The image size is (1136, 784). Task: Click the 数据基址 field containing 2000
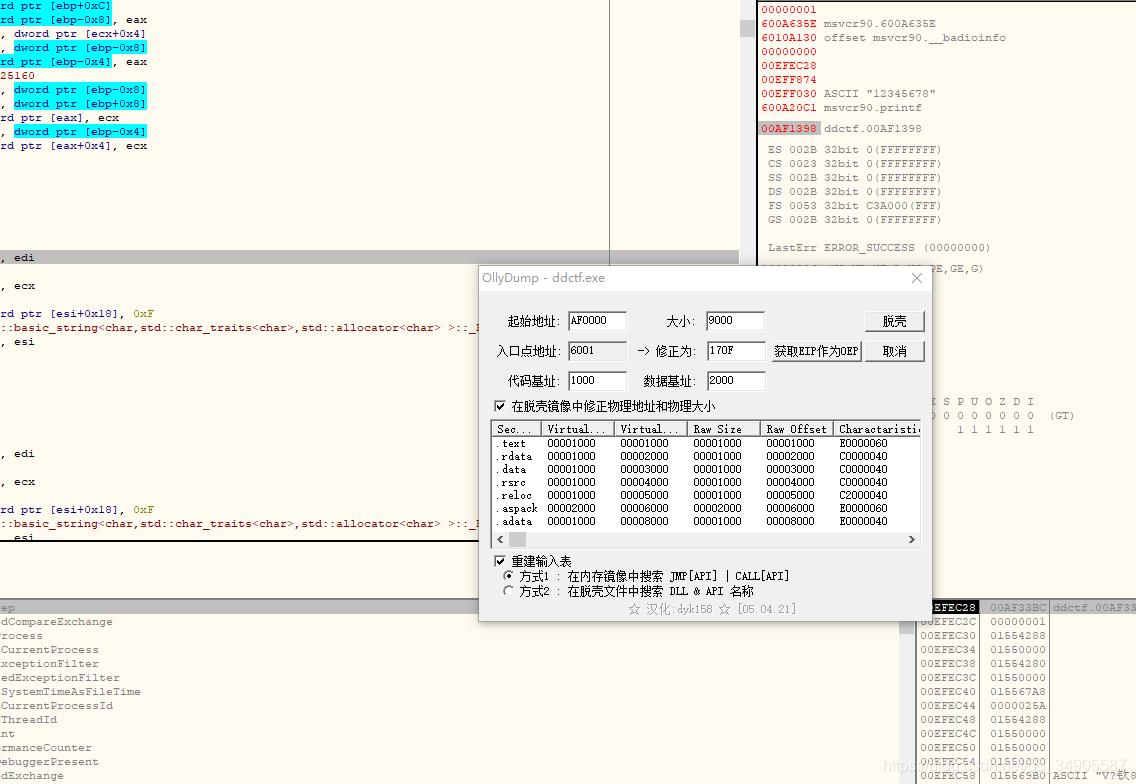[x=735, y=380]
